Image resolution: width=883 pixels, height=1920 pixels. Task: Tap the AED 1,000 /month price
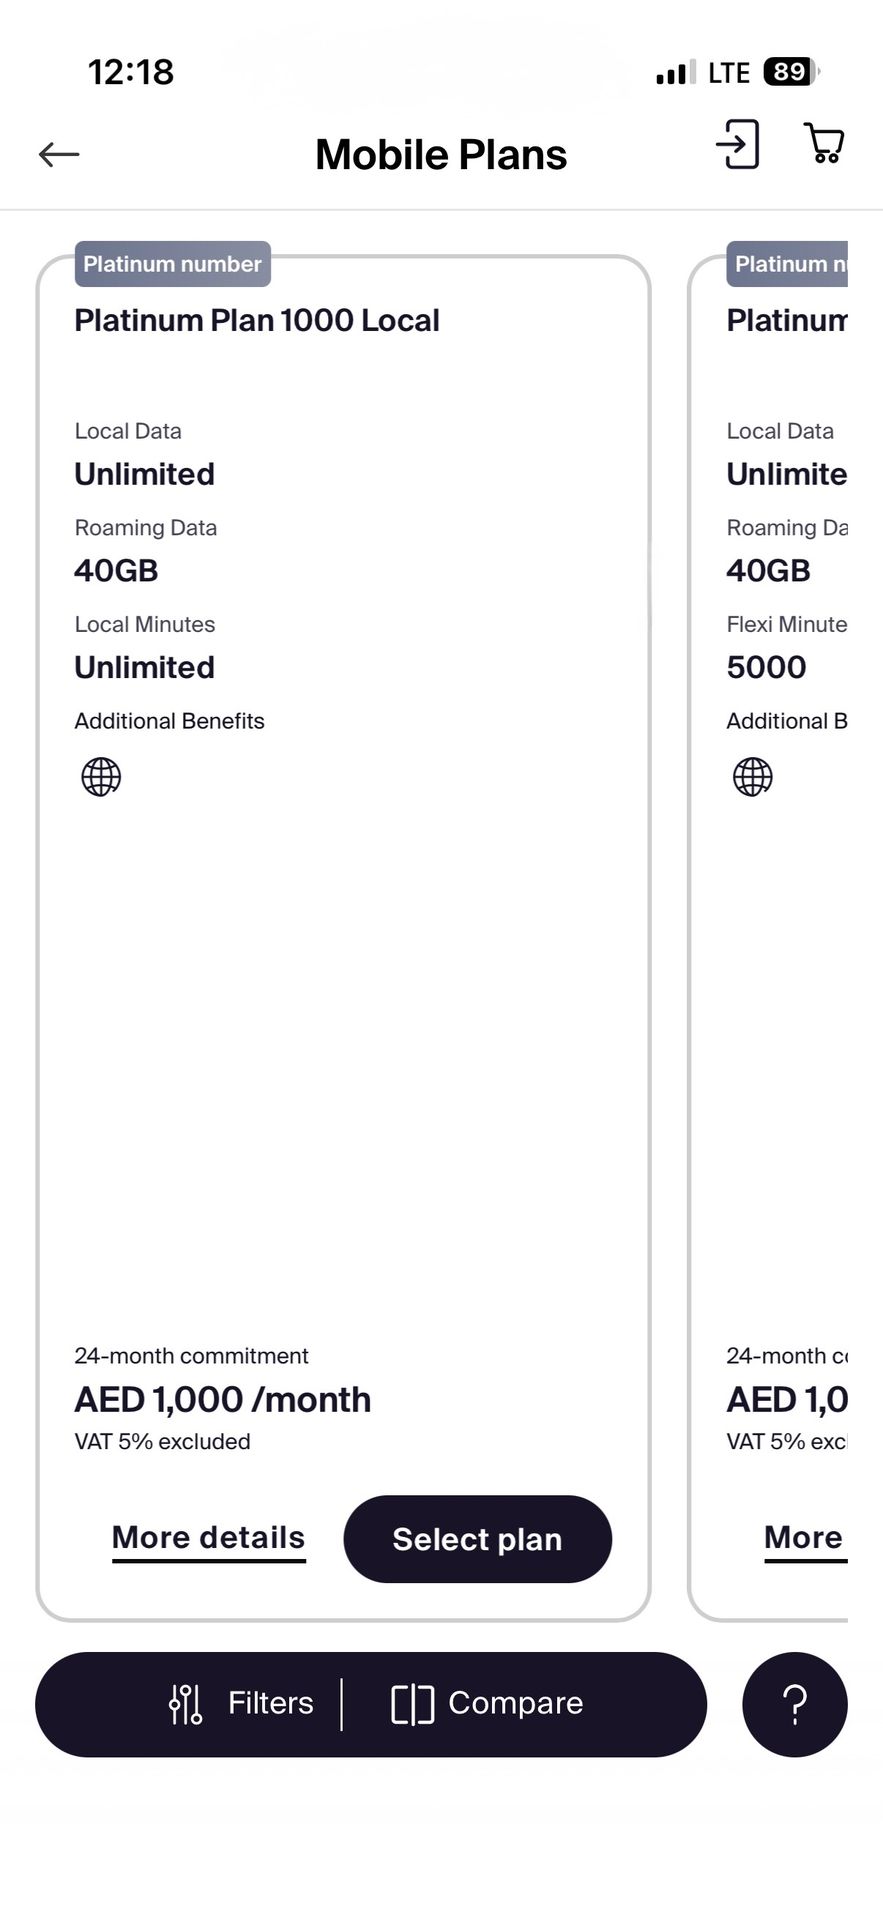click(222, 1399)
